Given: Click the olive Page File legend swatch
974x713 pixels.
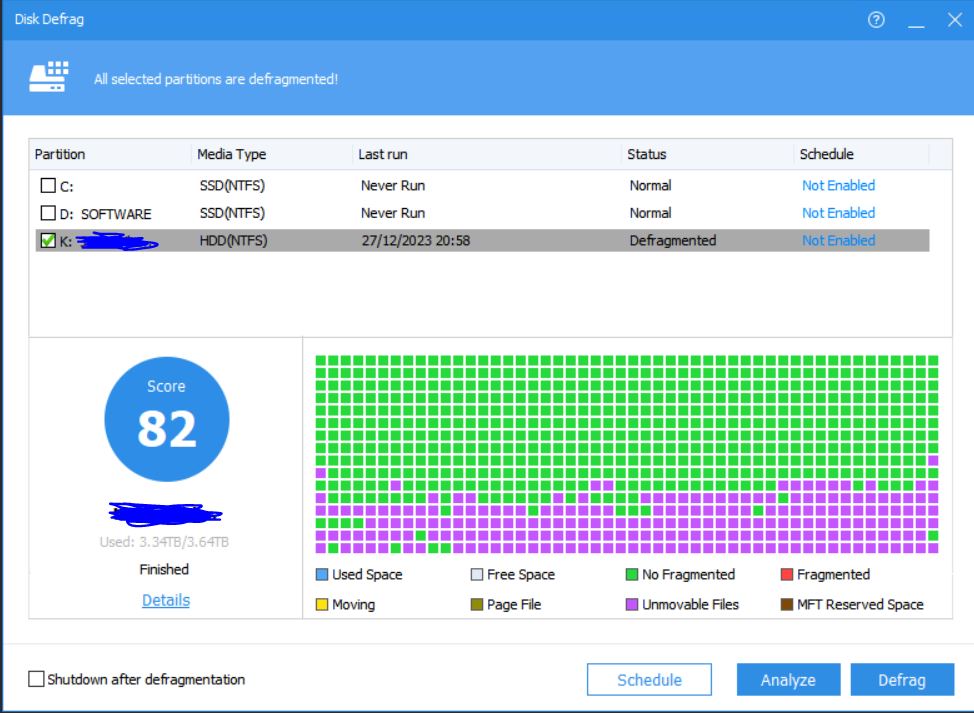Looking at the screenshot, I should click(x=476, y=604).
